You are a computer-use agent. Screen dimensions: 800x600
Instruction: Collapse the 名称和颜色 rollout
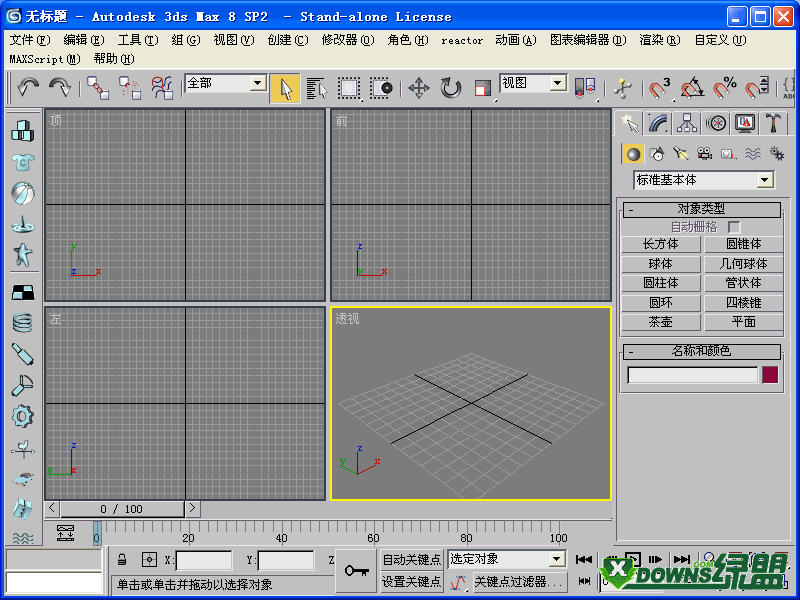point(702,351)
